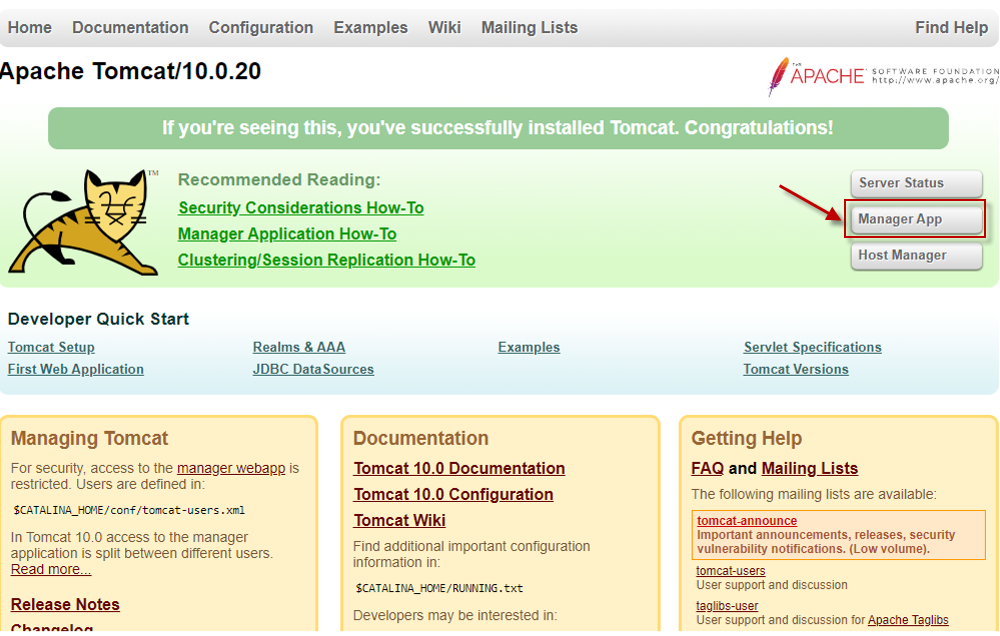1000x636 pixels.
Task: Open the Manager App button
Action: (916, 219)
